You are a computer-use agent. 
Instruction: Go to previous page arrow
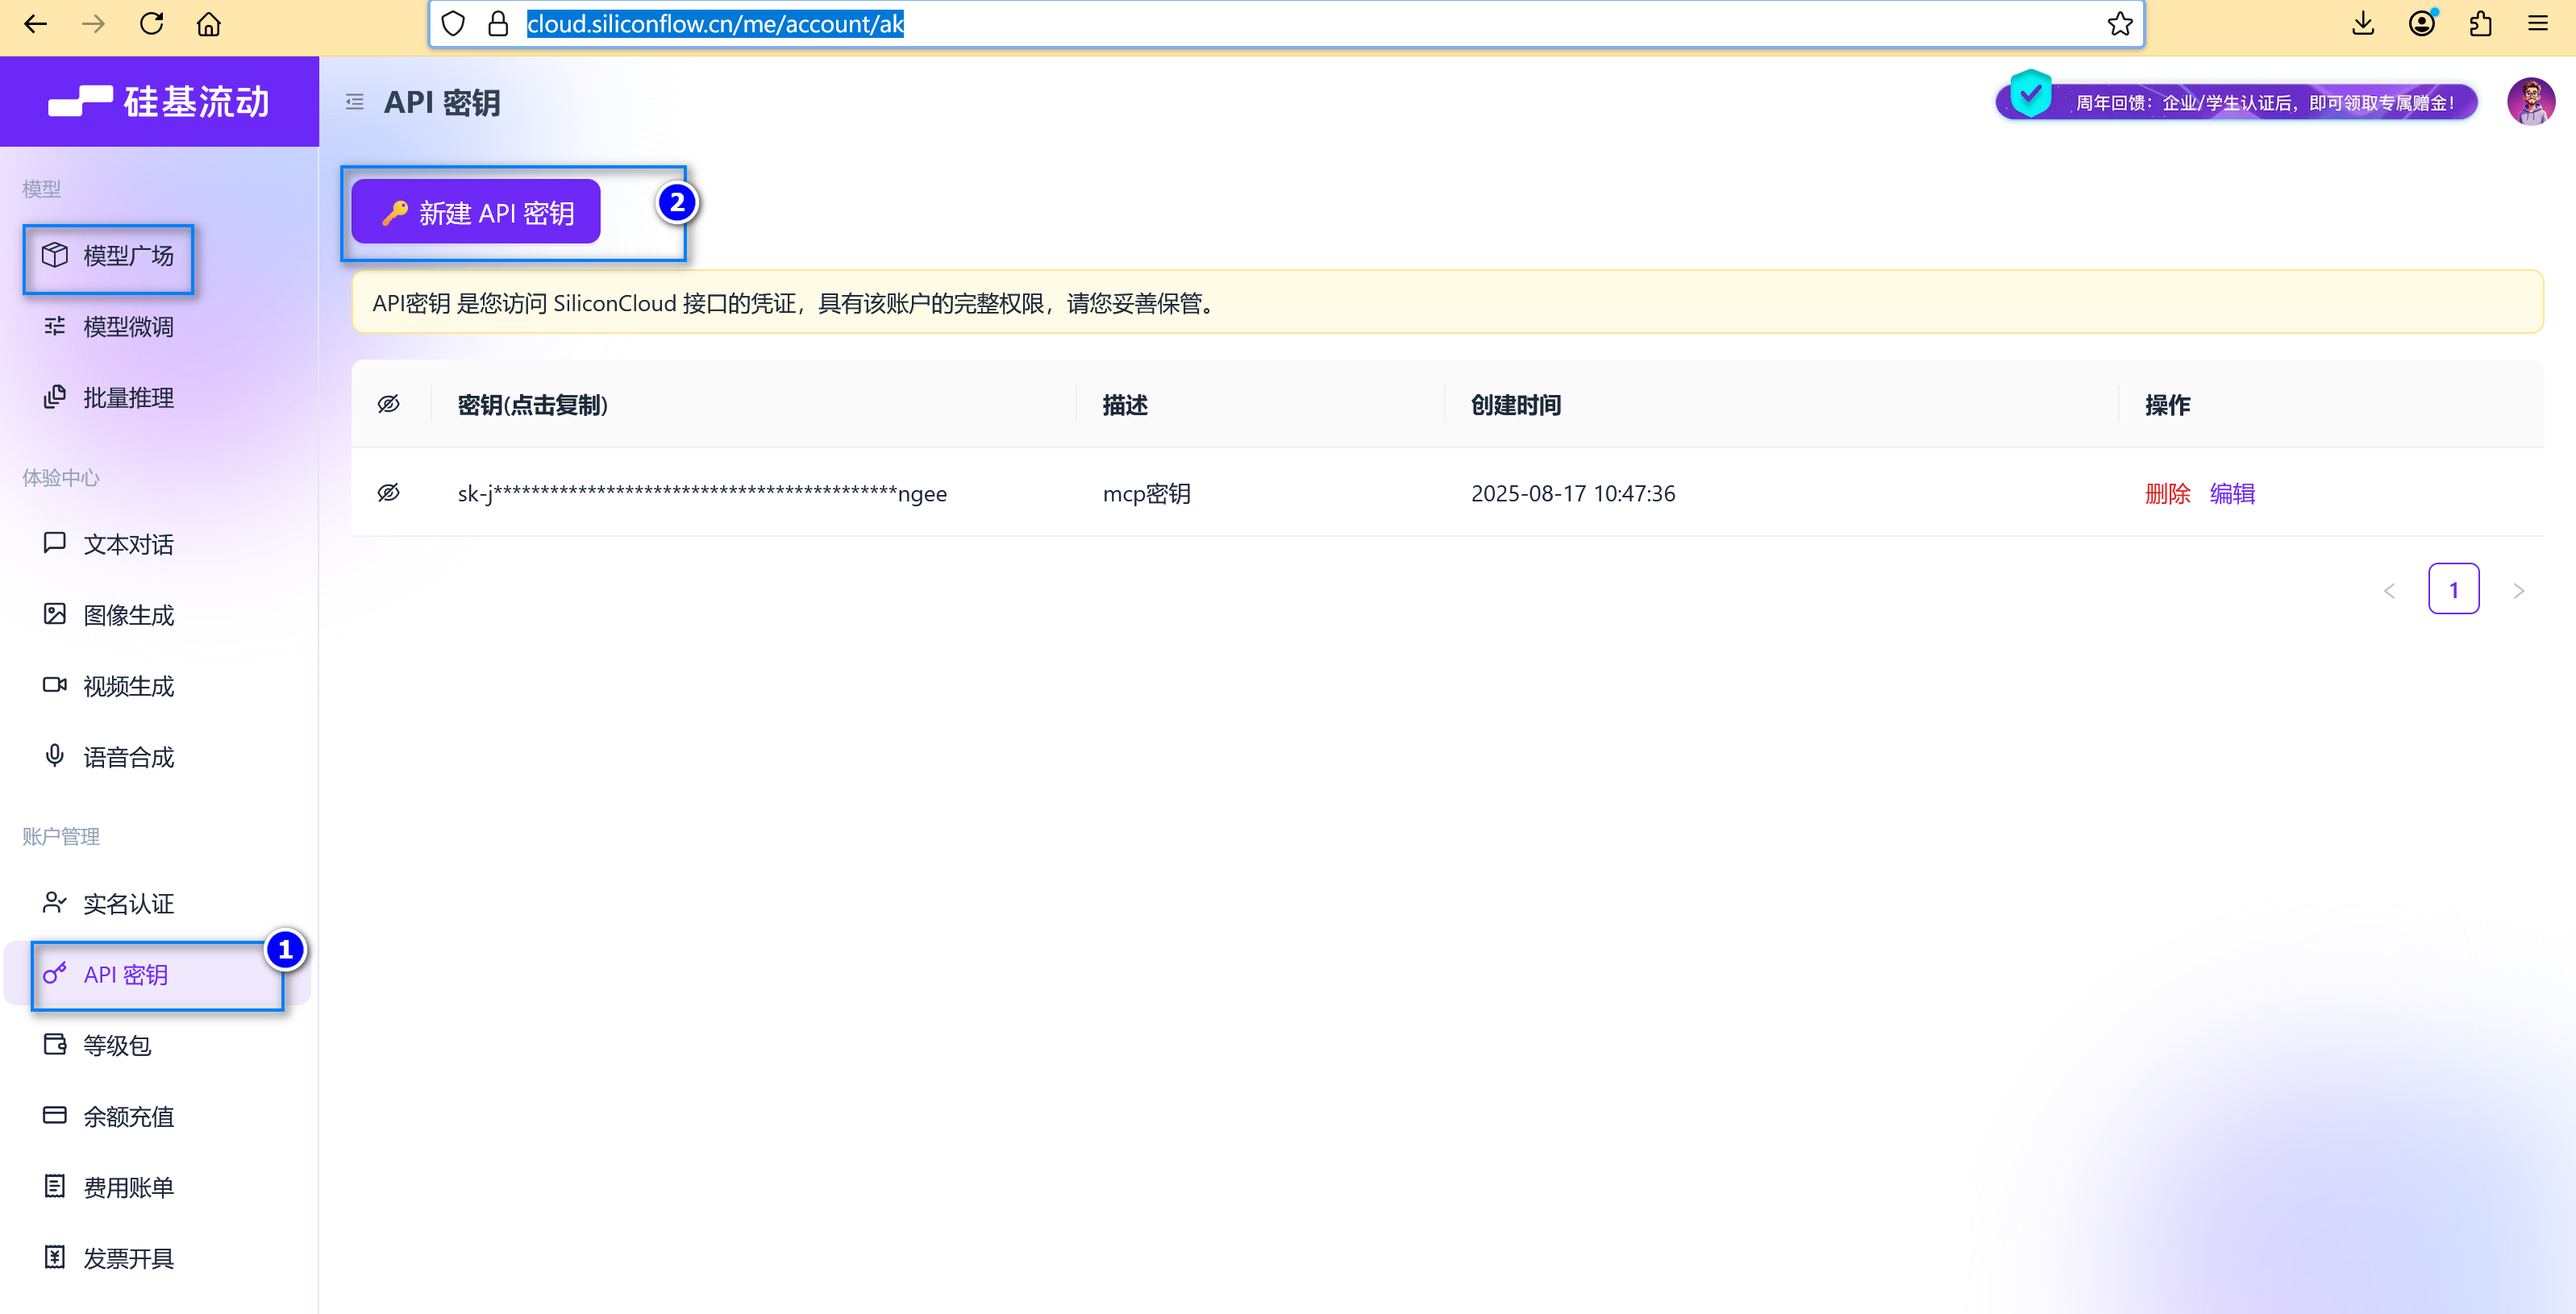[x=2389, y=590]
